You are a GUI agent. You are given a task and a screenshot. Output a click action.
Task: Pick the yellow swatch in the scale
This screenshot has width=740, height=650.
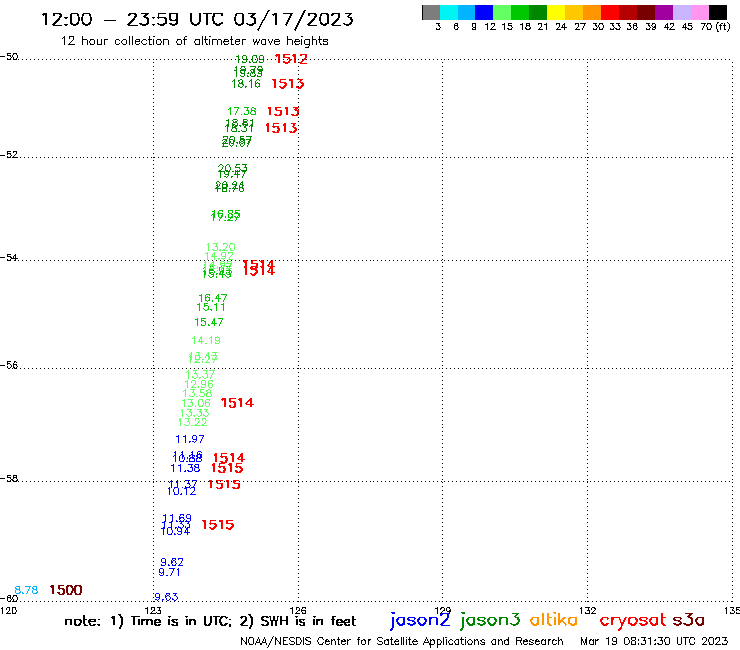pos(556,13)
